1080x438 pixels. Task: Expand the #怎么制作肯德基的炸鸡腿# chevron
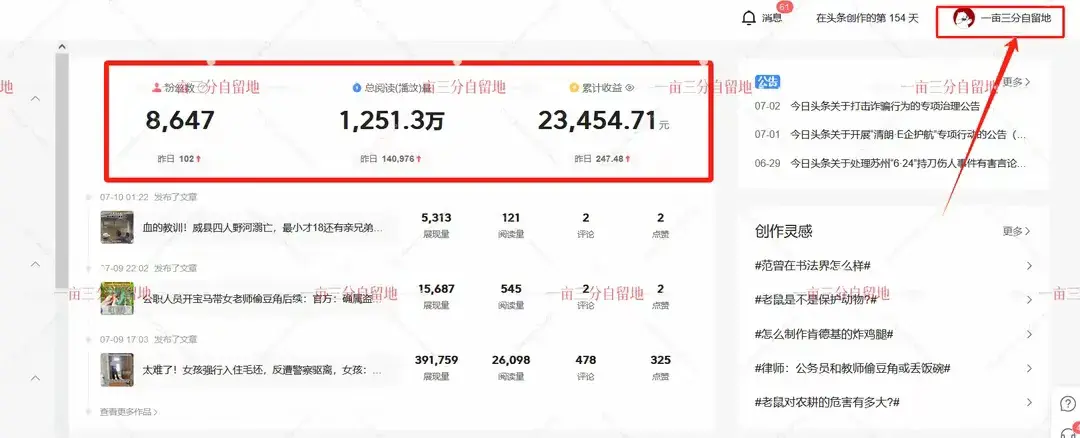[x=1029, y=334]
